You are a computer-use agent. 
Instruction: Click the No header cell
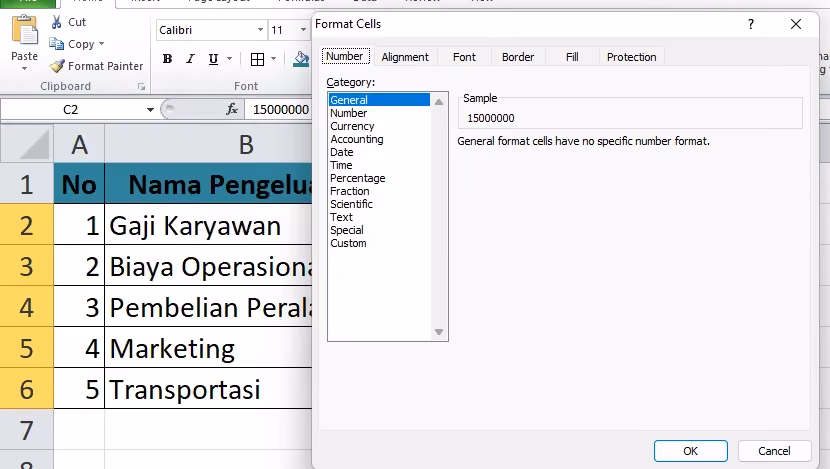(x=79, y=184)
